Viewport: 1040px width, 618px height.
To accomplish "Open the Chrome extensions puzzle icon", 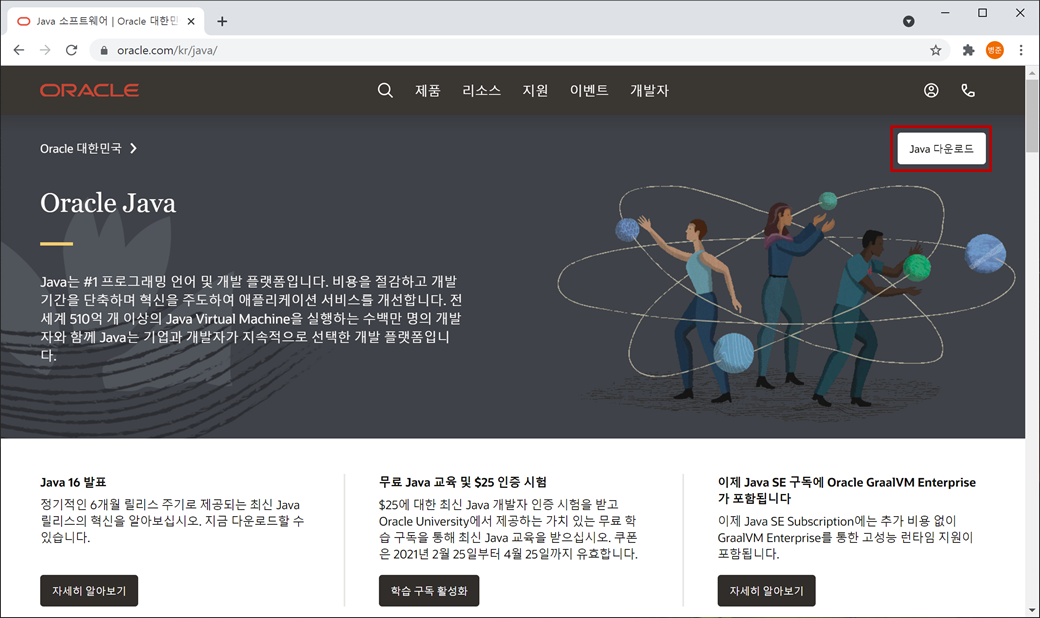I will [968, 50].
